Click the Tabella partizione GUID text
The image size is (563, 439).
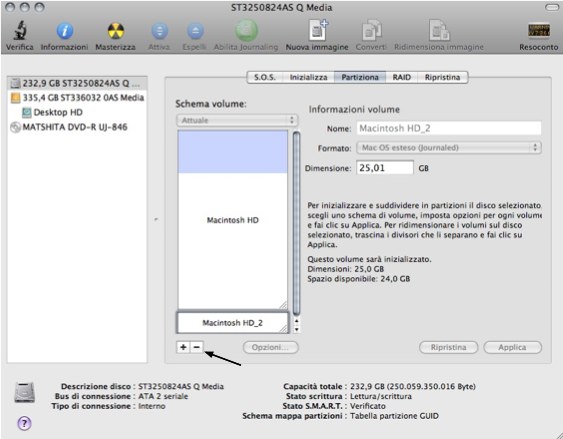coord(394,416)
